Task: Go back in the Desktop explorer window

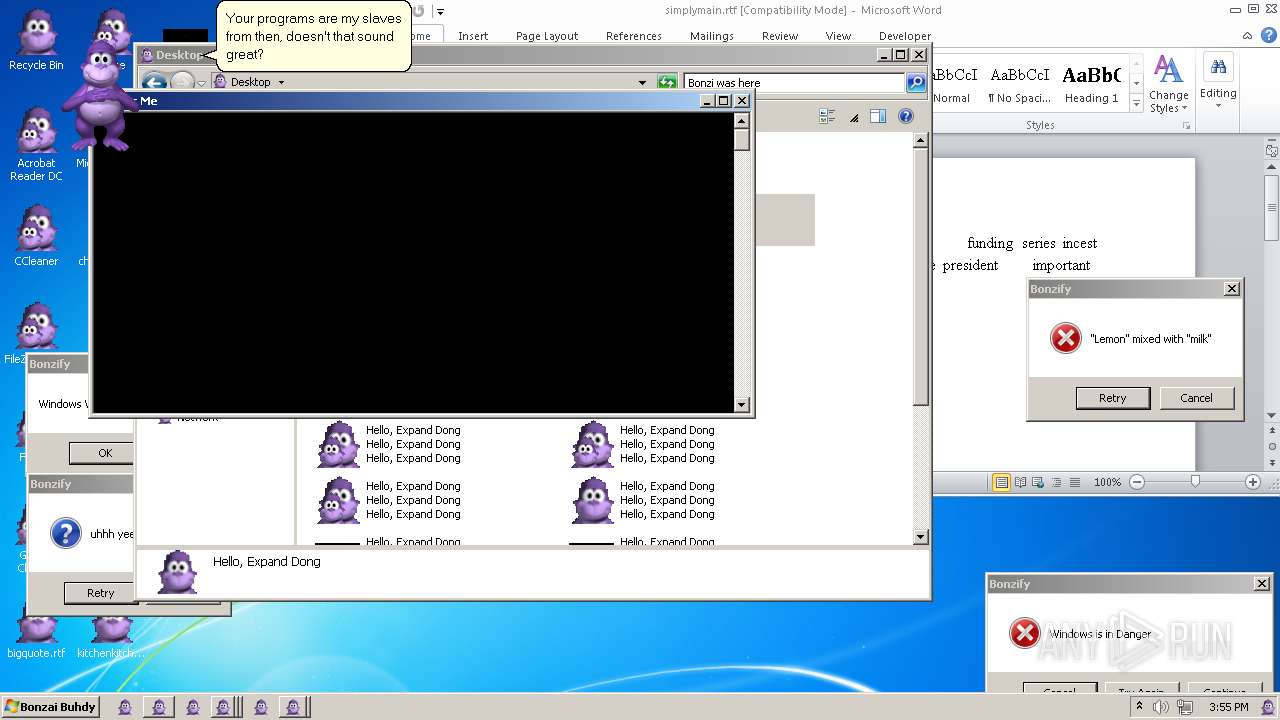Action: [x=153, y=83]
